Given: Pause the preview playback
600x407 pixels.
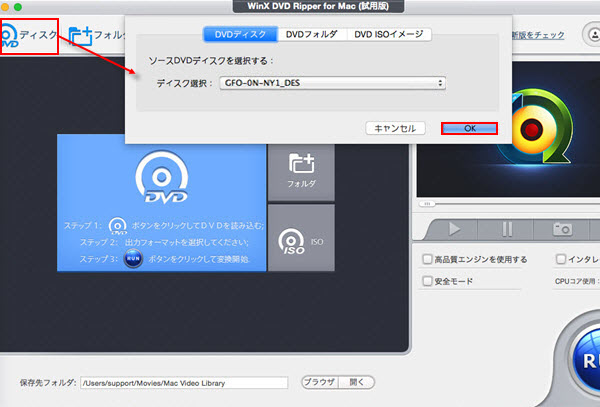Looking at the screenshot, I should coord(507,229).
